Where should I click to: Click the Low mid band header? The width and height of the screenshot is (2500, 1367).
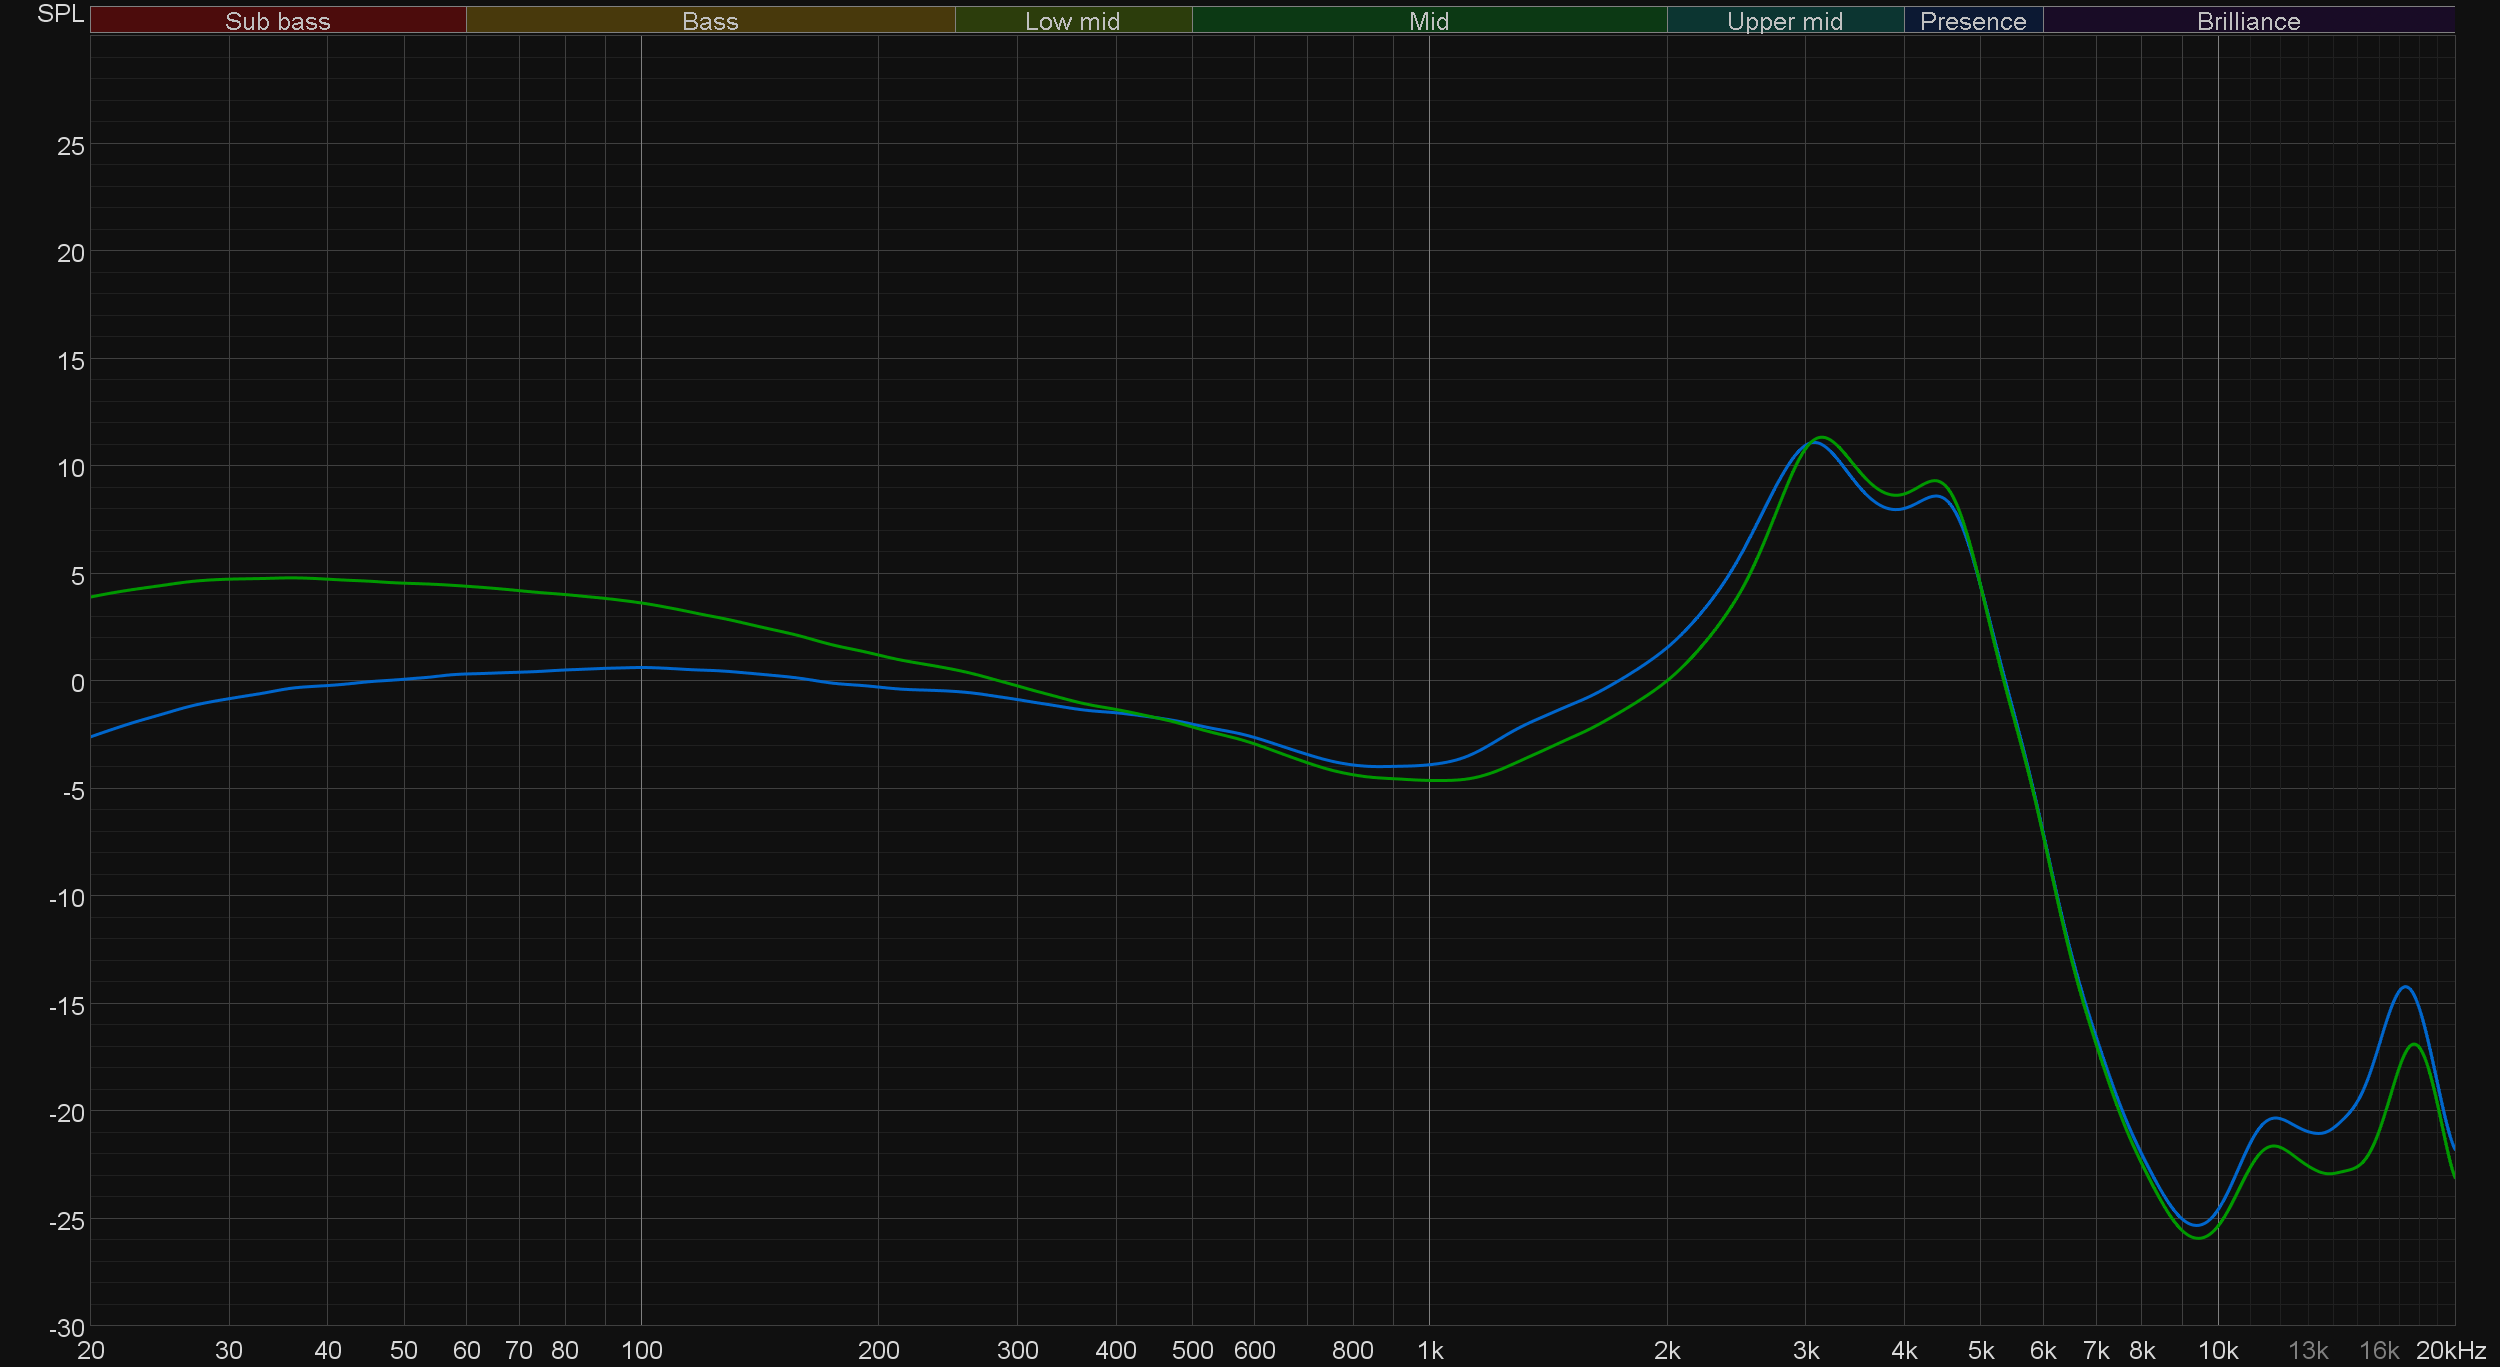point(1072,21)
